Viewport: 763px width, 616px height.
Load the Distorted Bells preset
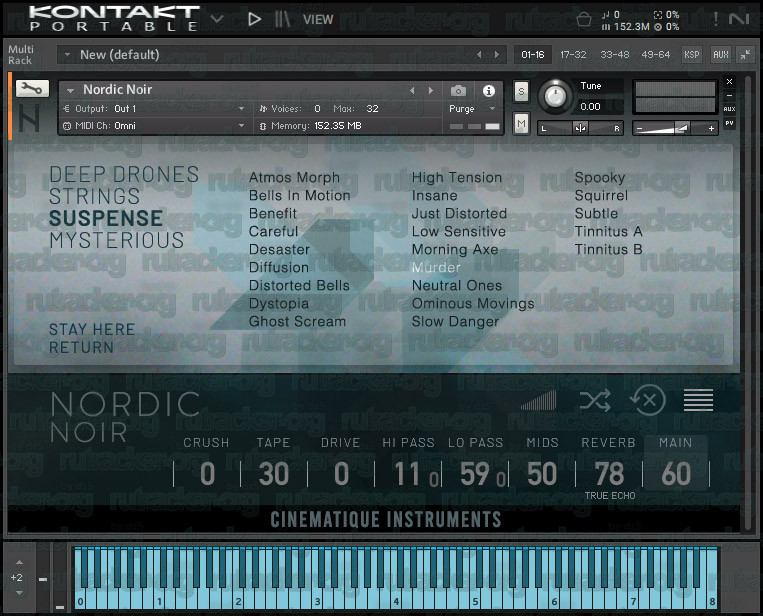pos(299,286)
